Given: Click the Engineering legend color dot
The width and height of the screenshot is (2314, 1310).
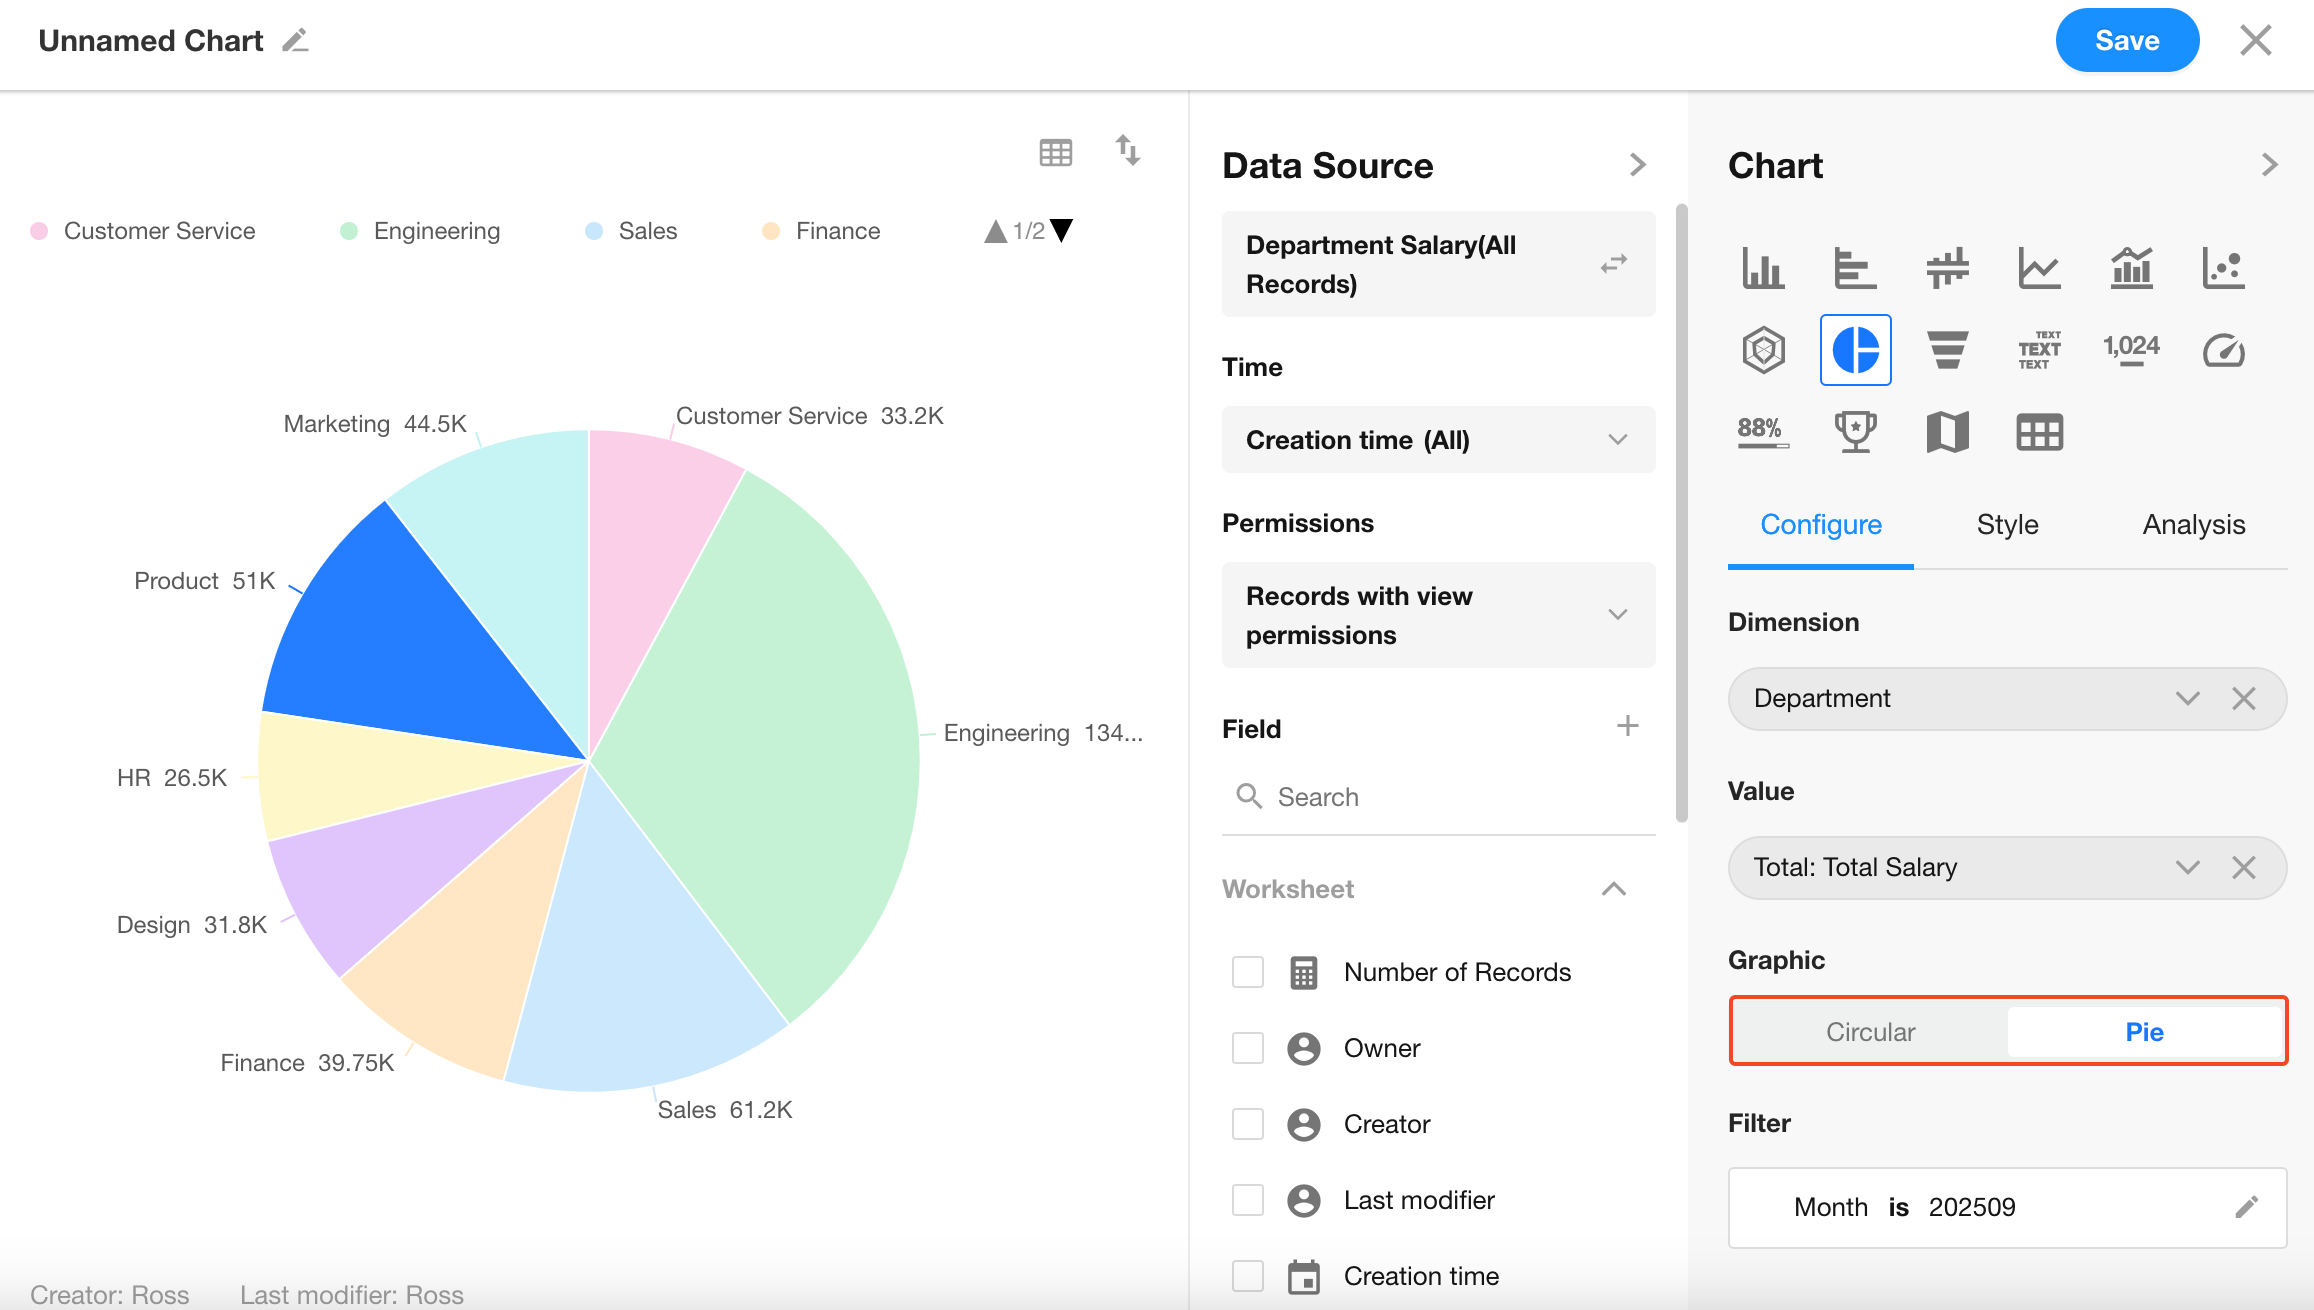Looking at the screenshot, I should (349, 231).
